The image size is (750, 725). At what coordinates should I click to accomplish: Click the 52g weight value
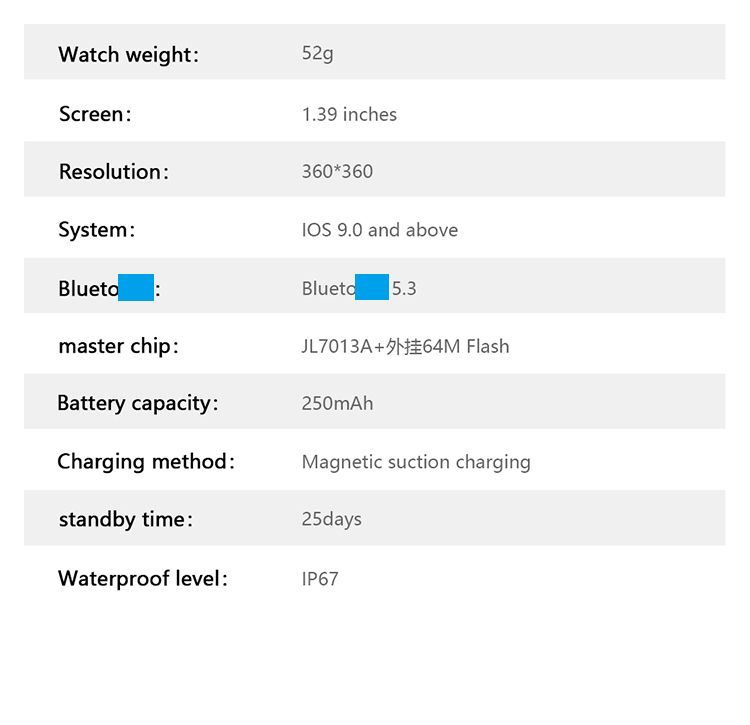[x=317, y=53]
